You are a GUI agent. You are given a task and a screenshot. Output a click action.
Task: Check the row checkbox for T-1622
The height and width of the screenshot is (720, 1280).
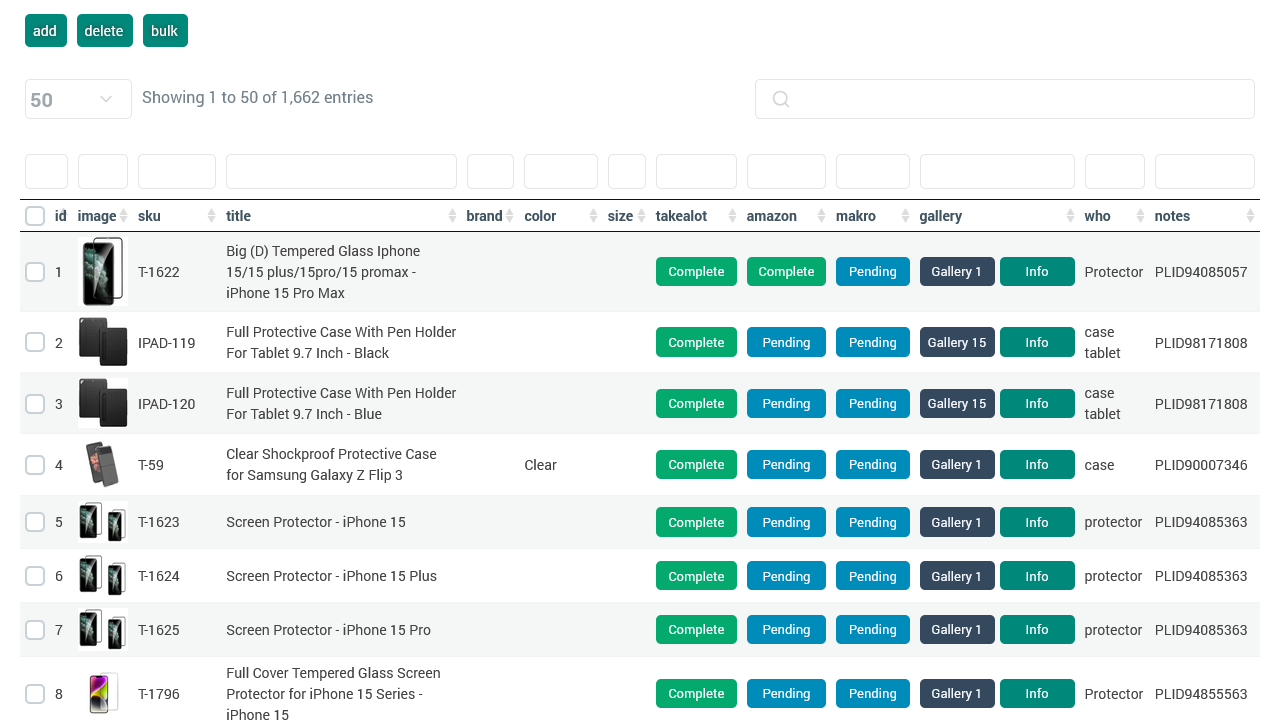35,271
